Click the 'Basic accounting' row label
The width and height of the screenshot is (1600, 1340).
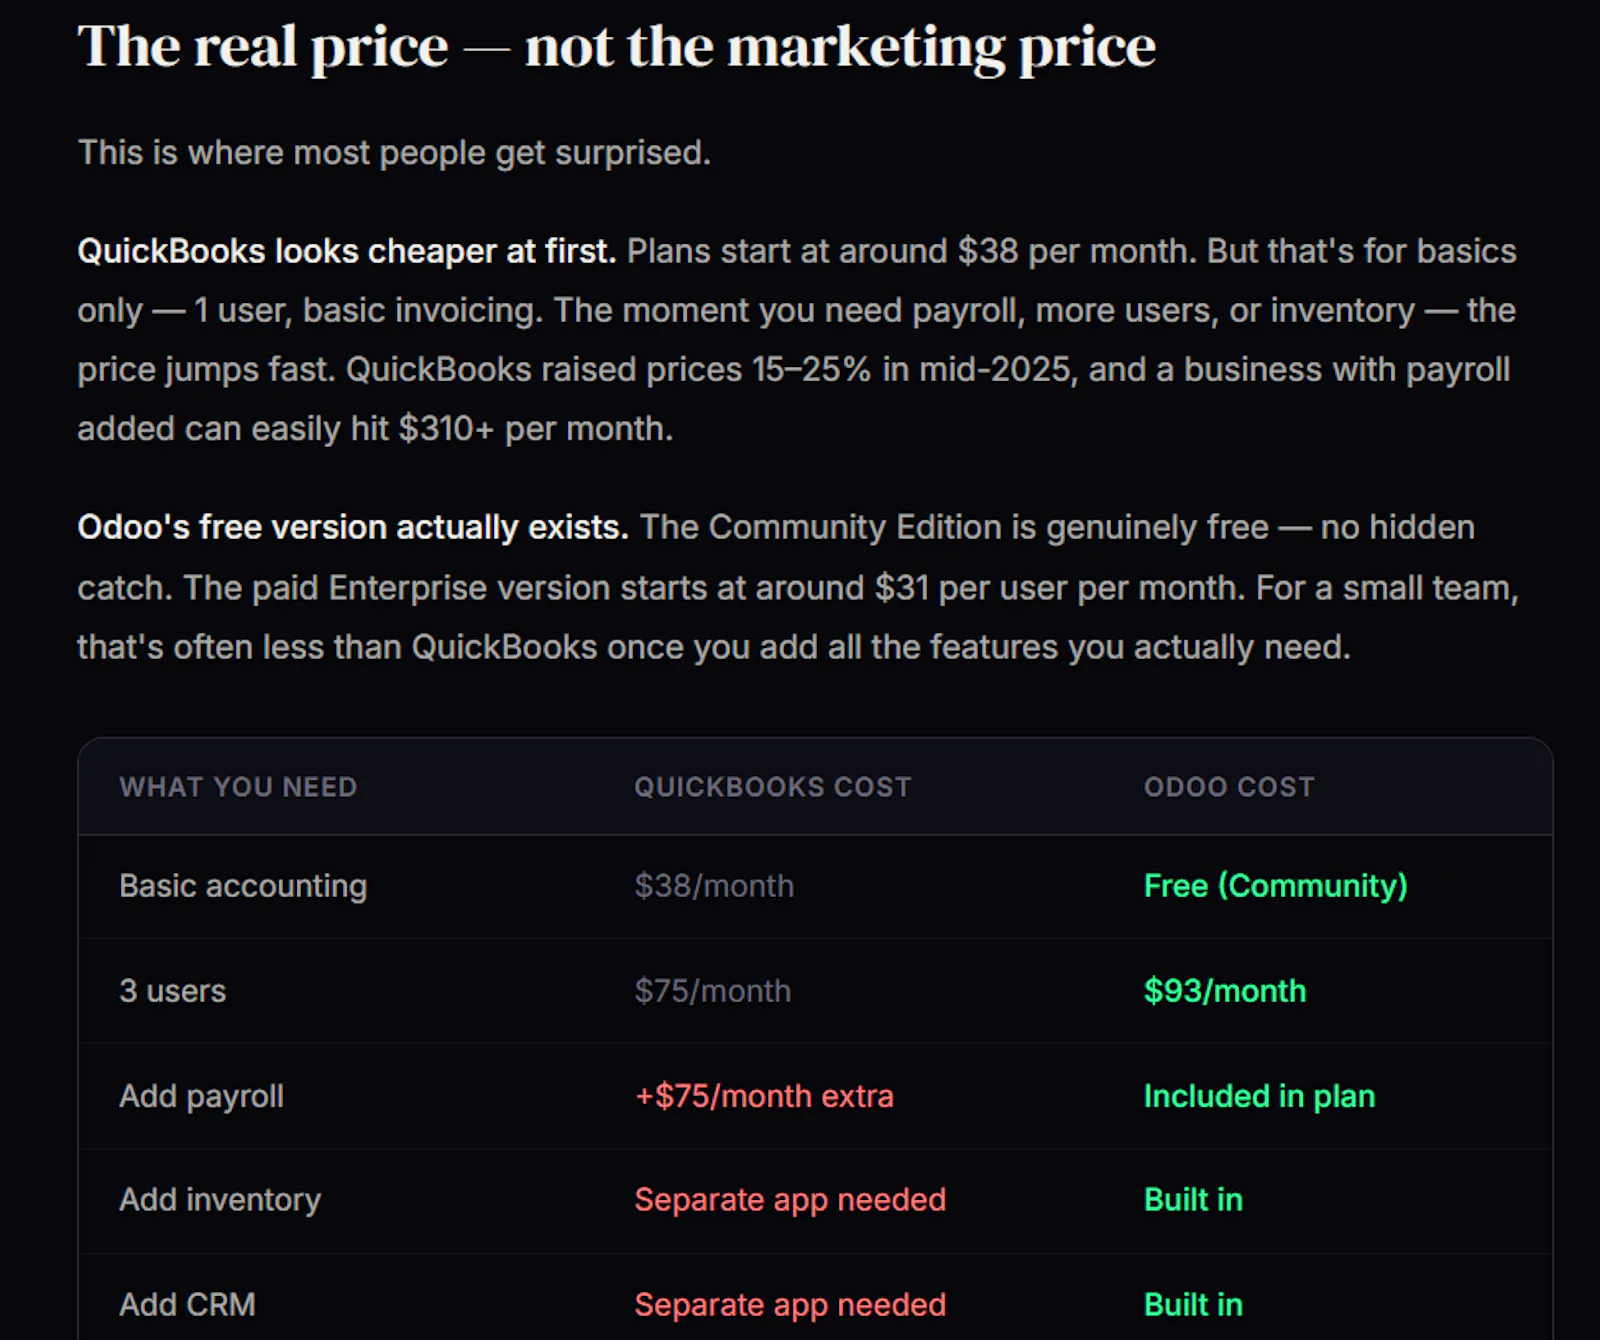243,886
